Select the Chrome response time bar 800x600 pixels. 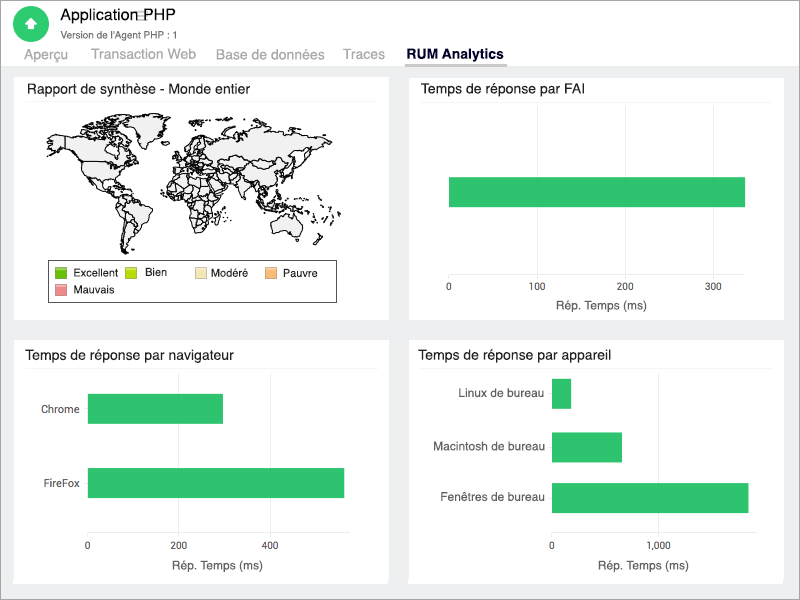[x=155, y=409]
